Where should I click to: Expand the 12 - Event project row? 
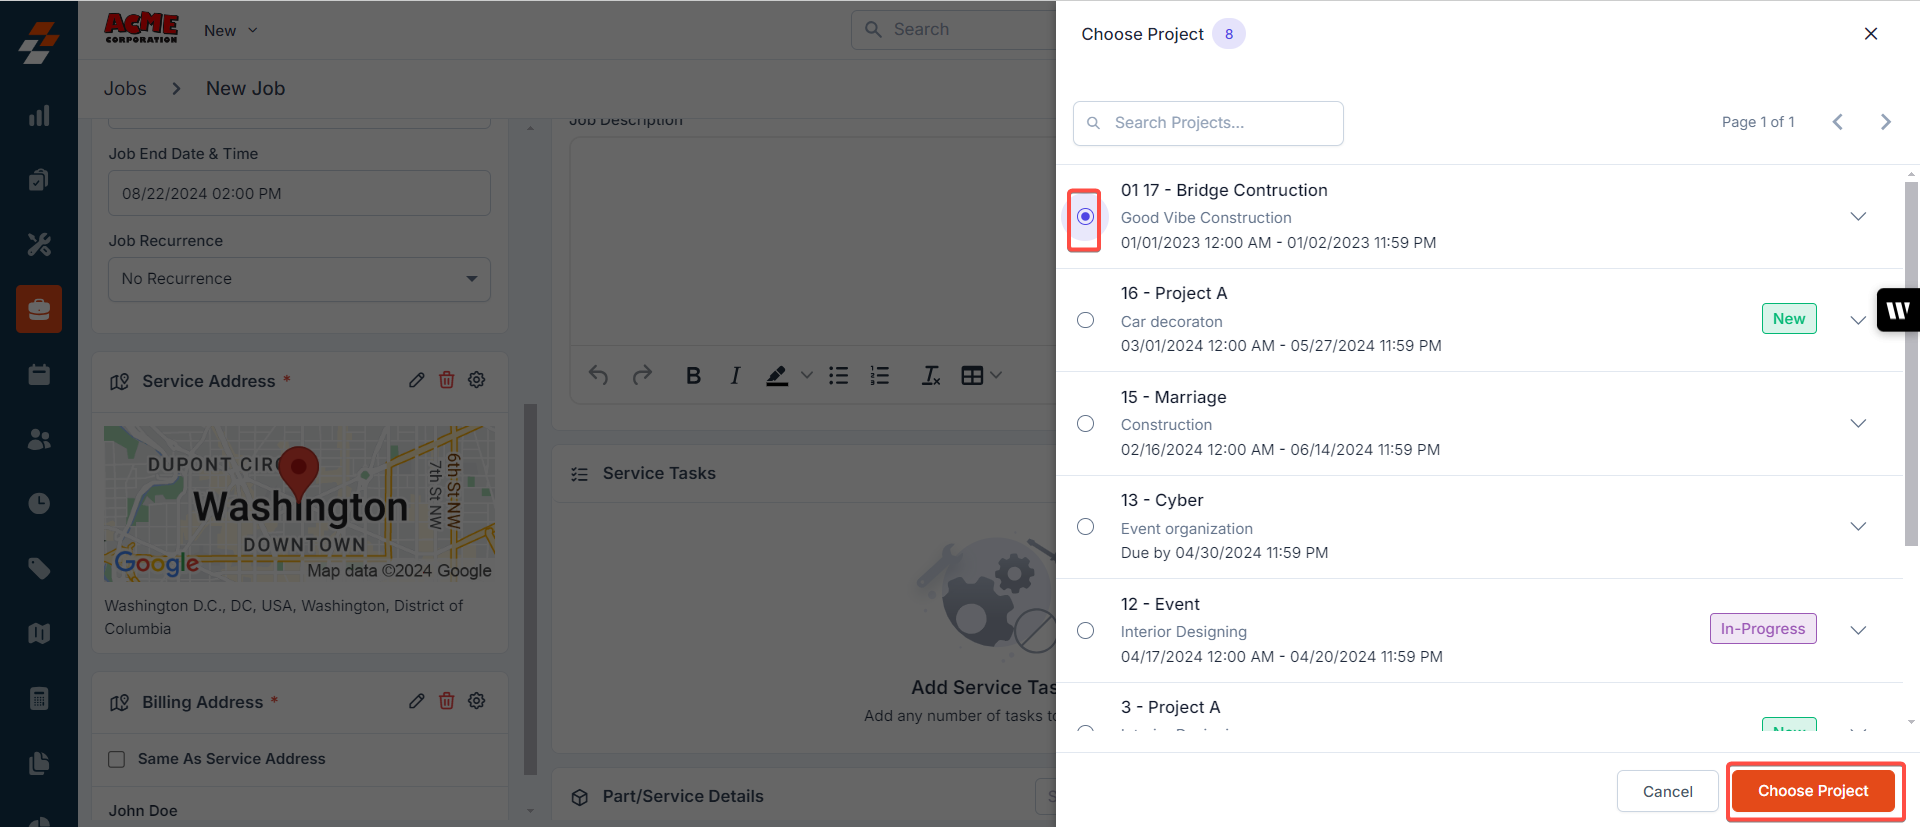tap(1858, 630)
